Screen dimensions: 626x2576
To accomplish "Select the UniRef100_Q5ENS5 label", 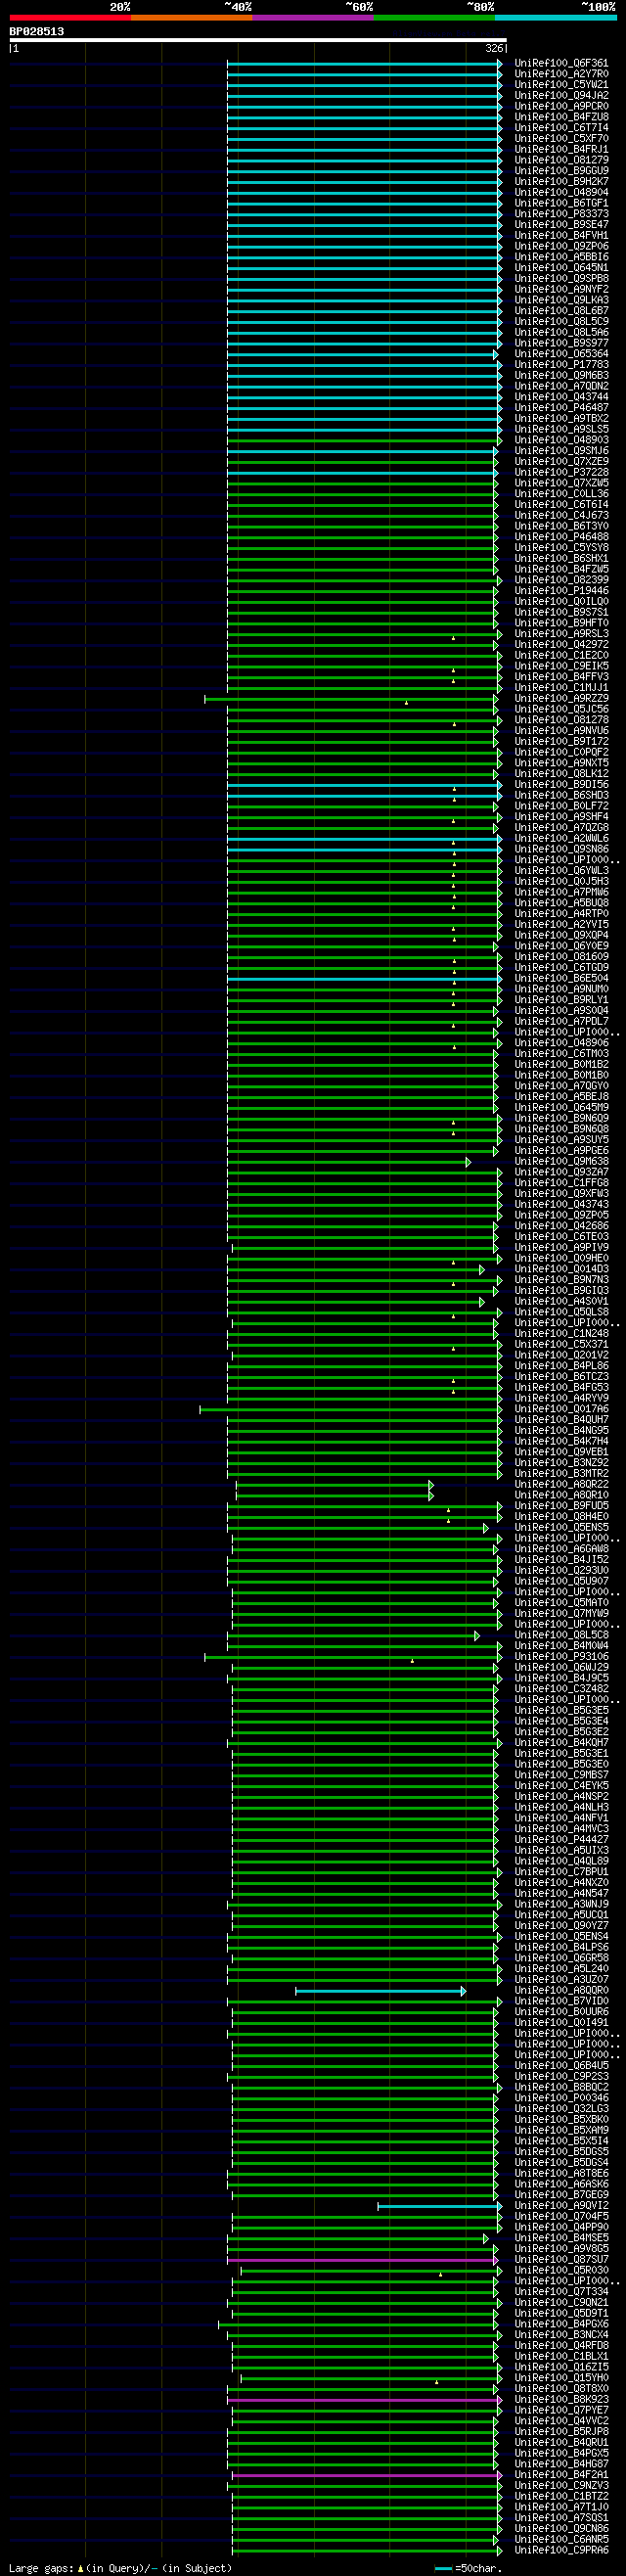I will pos(561,1528).
